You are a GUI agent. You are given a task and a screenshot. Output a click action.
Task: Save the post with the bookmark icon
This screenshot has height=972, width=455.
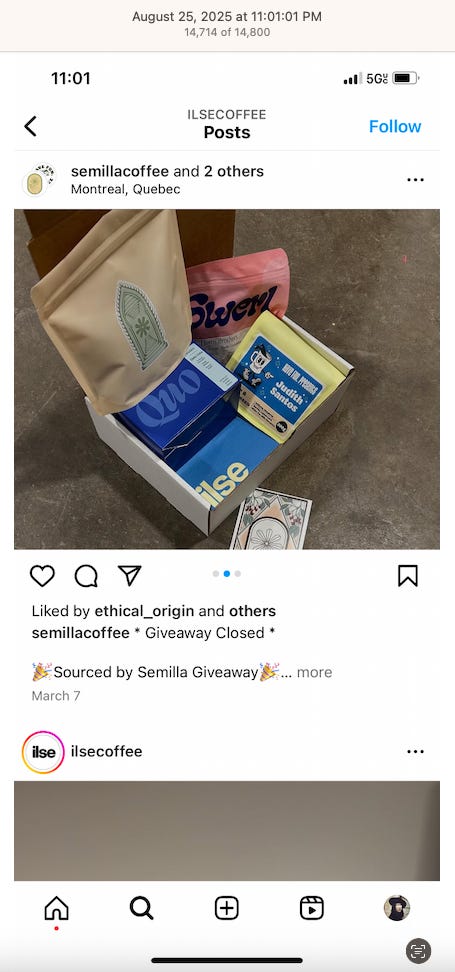pos(407,576)
